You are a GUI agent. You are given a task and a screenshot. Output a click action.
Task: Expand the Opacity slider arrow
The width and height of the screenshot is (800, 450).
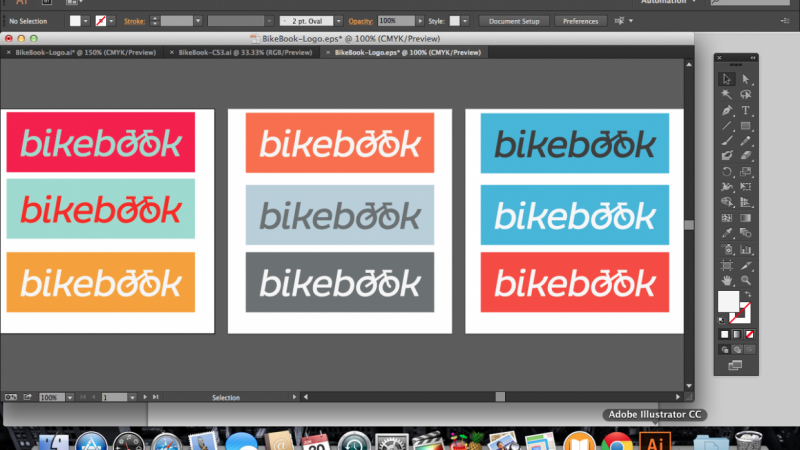pyautogui.click(x=420, y=21)
